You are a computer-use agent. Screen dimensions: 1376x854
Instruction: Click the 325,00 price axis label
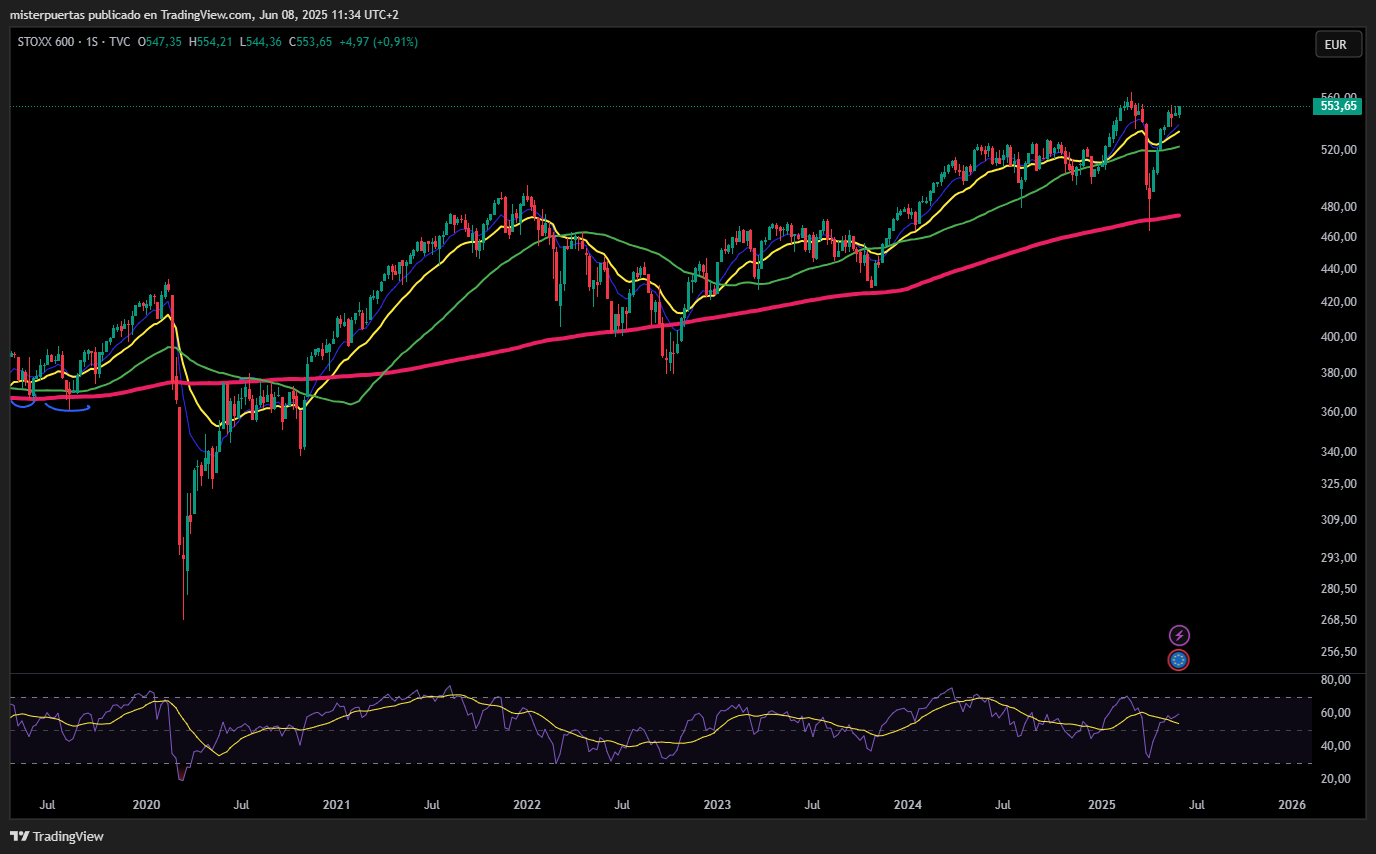point(1338,484)
